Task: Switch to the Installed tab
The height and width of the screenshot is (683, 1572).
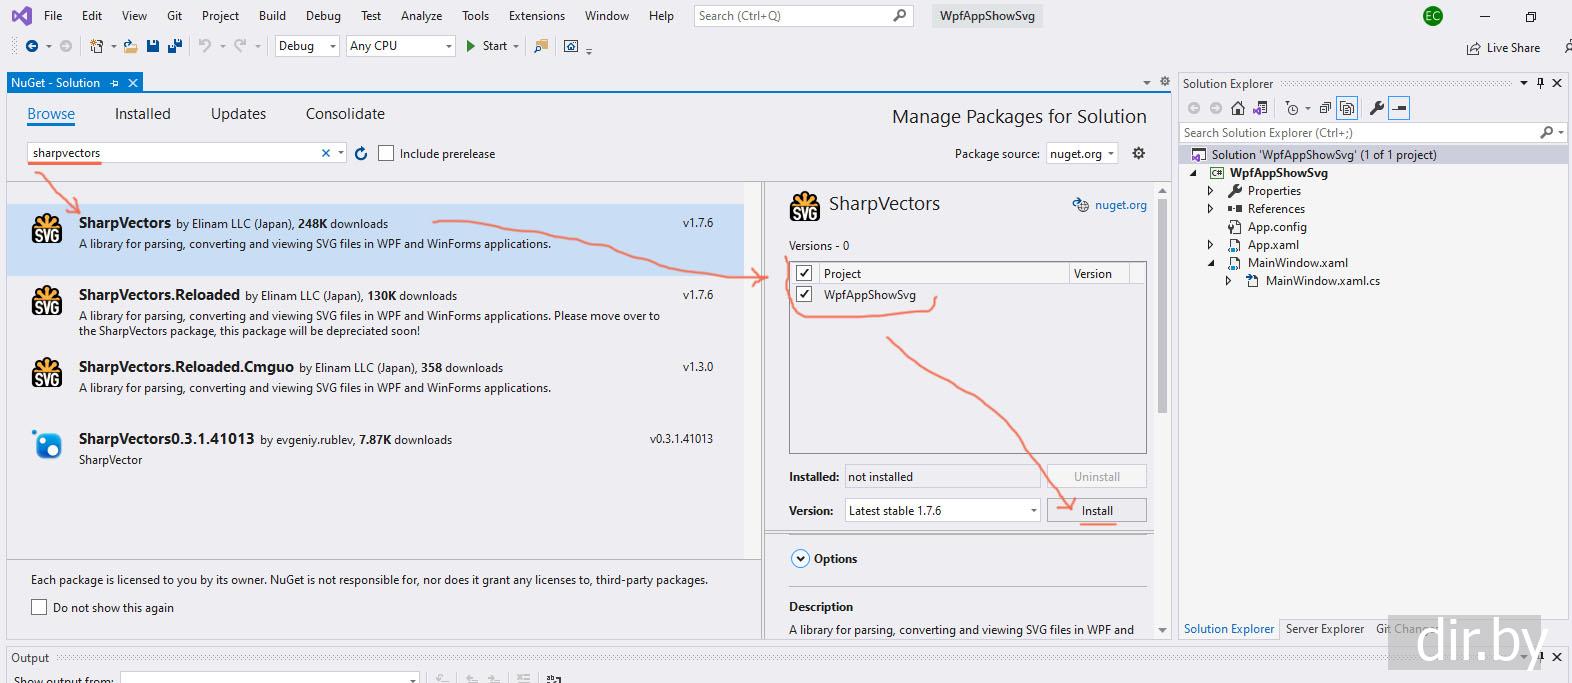Action: click(142, 114)
